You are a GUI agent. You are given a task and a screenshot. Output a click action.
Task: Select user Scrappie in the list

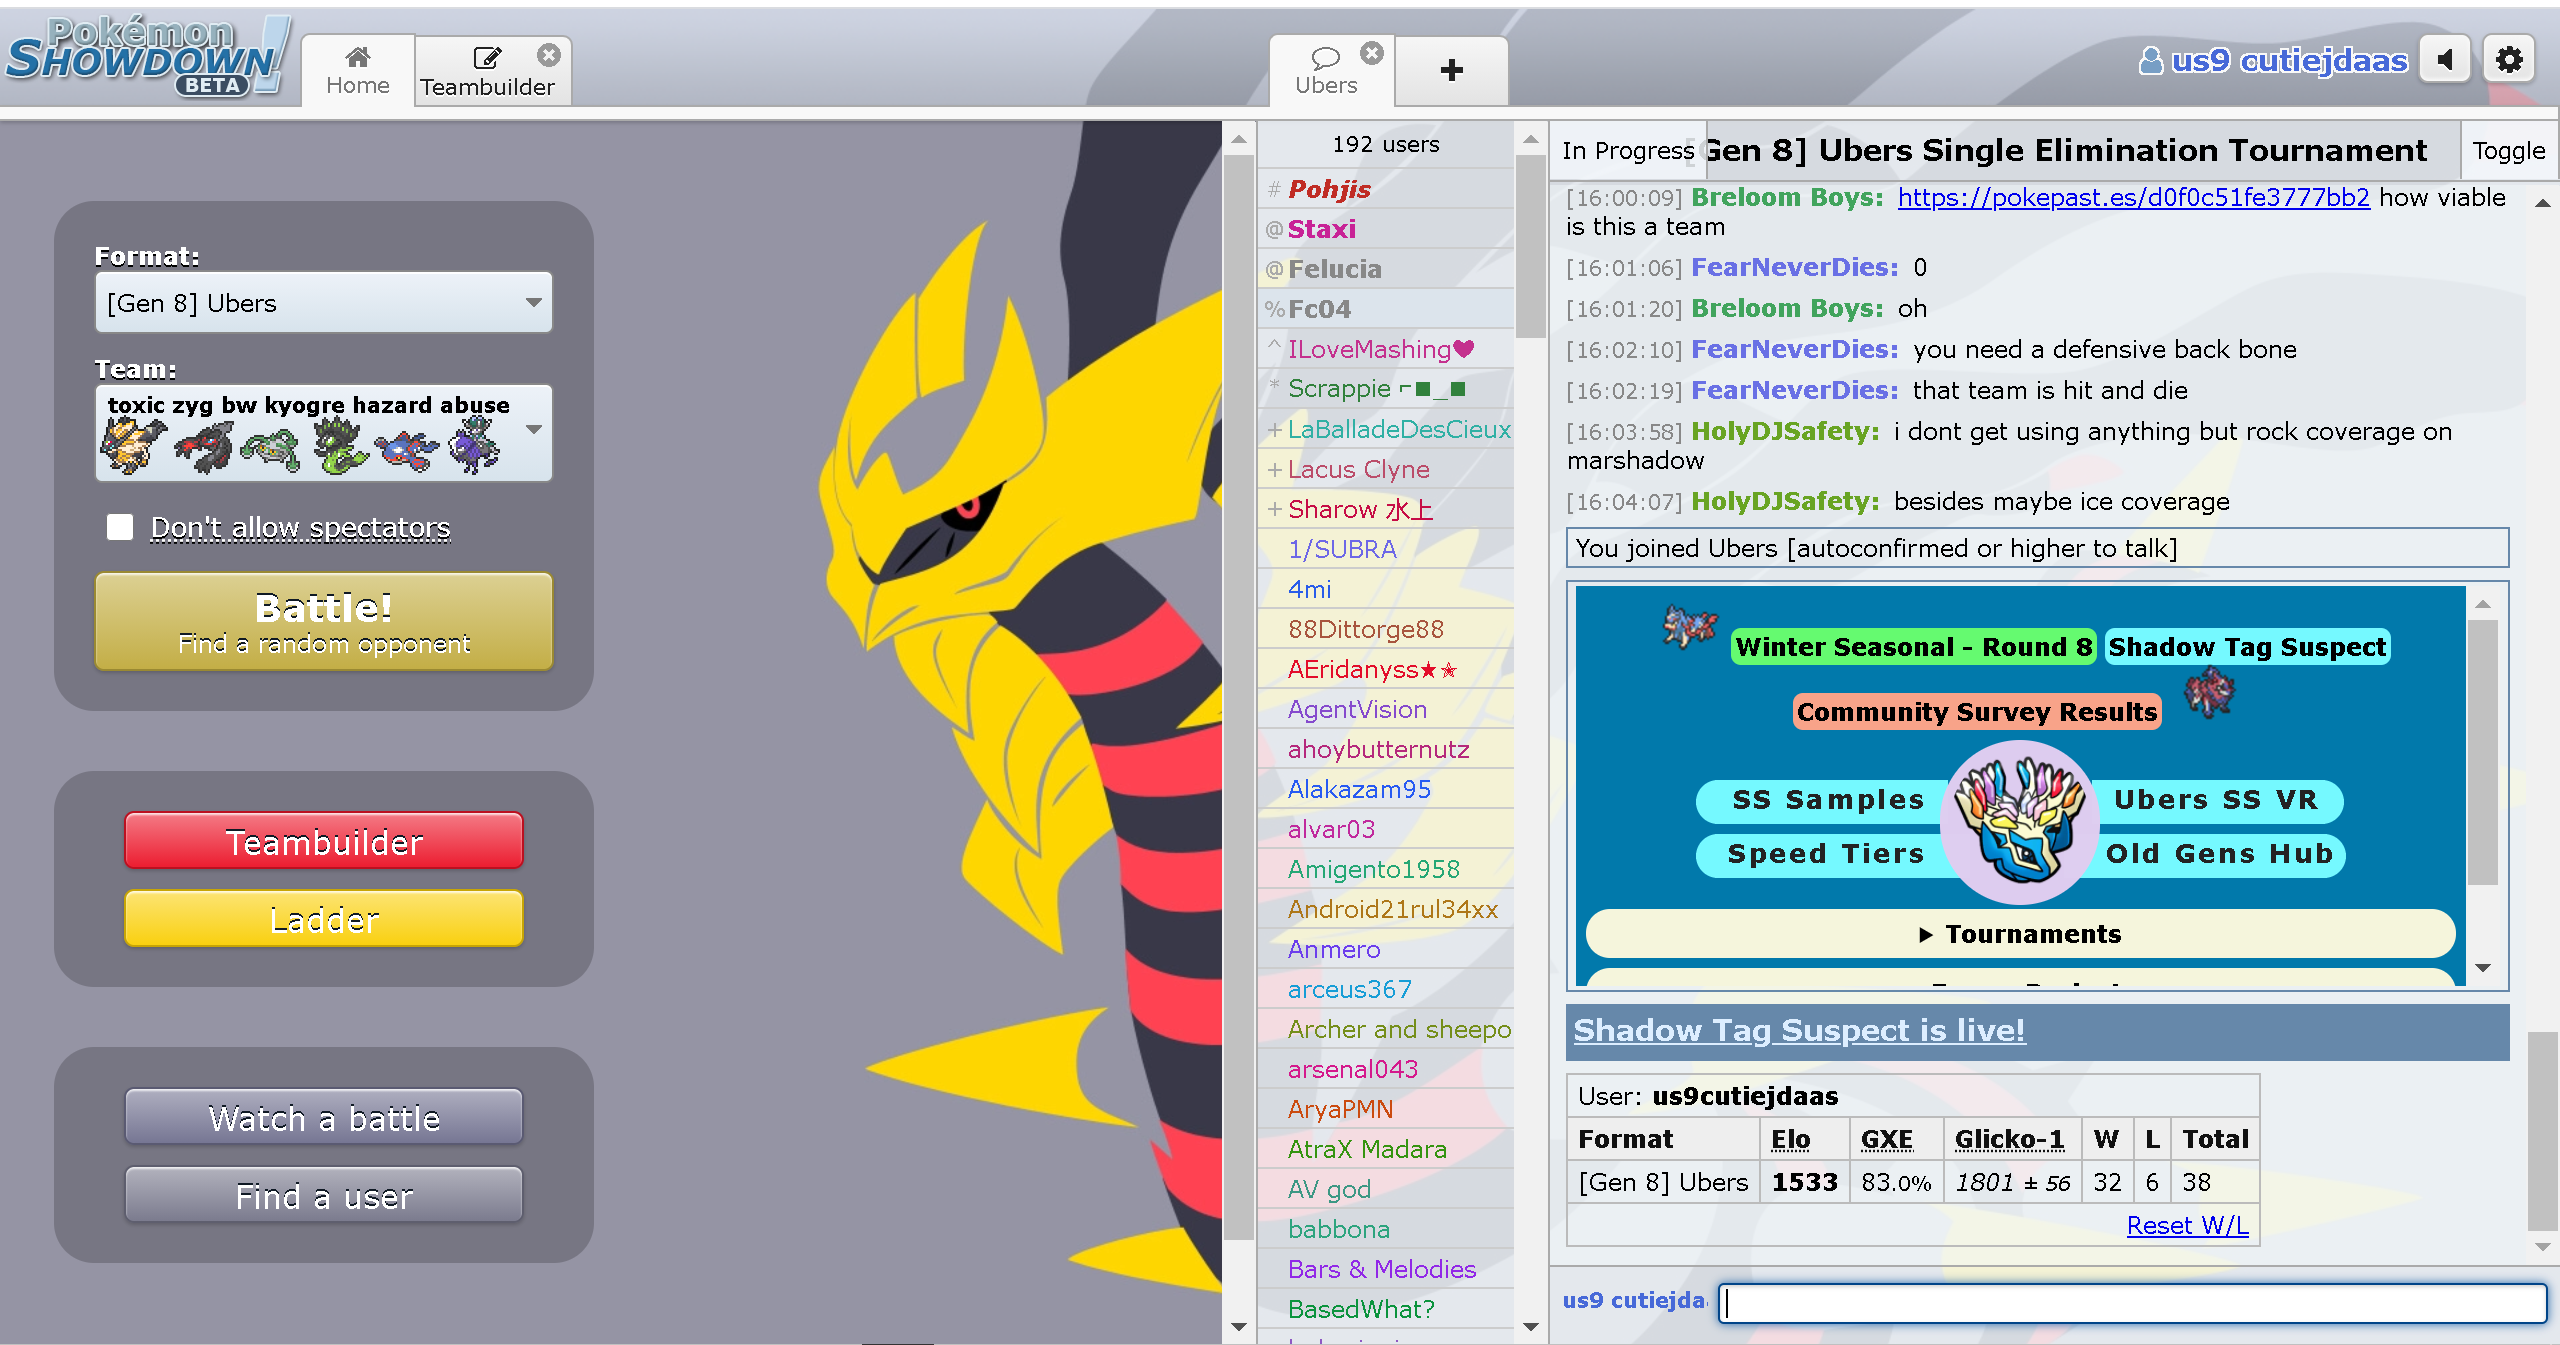coord(1385,389)
